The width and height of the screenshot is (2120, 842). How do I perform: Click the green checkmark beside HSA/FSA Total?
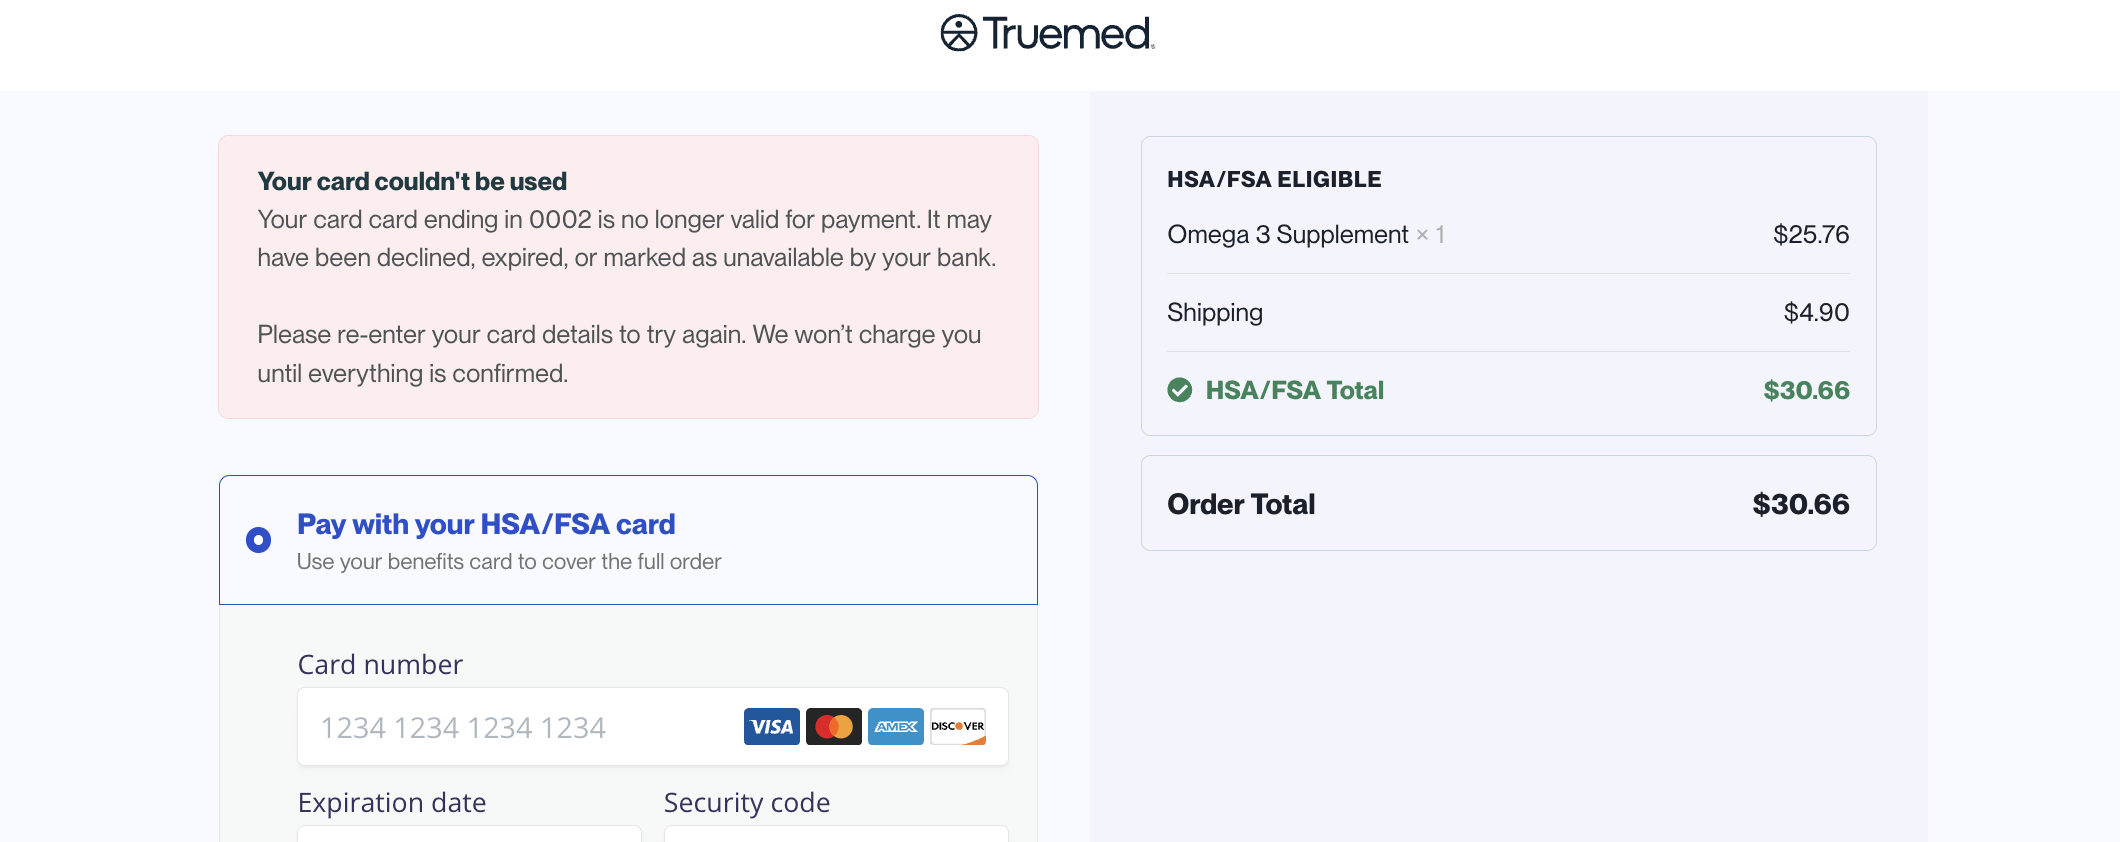click(x=1180, y=390)
